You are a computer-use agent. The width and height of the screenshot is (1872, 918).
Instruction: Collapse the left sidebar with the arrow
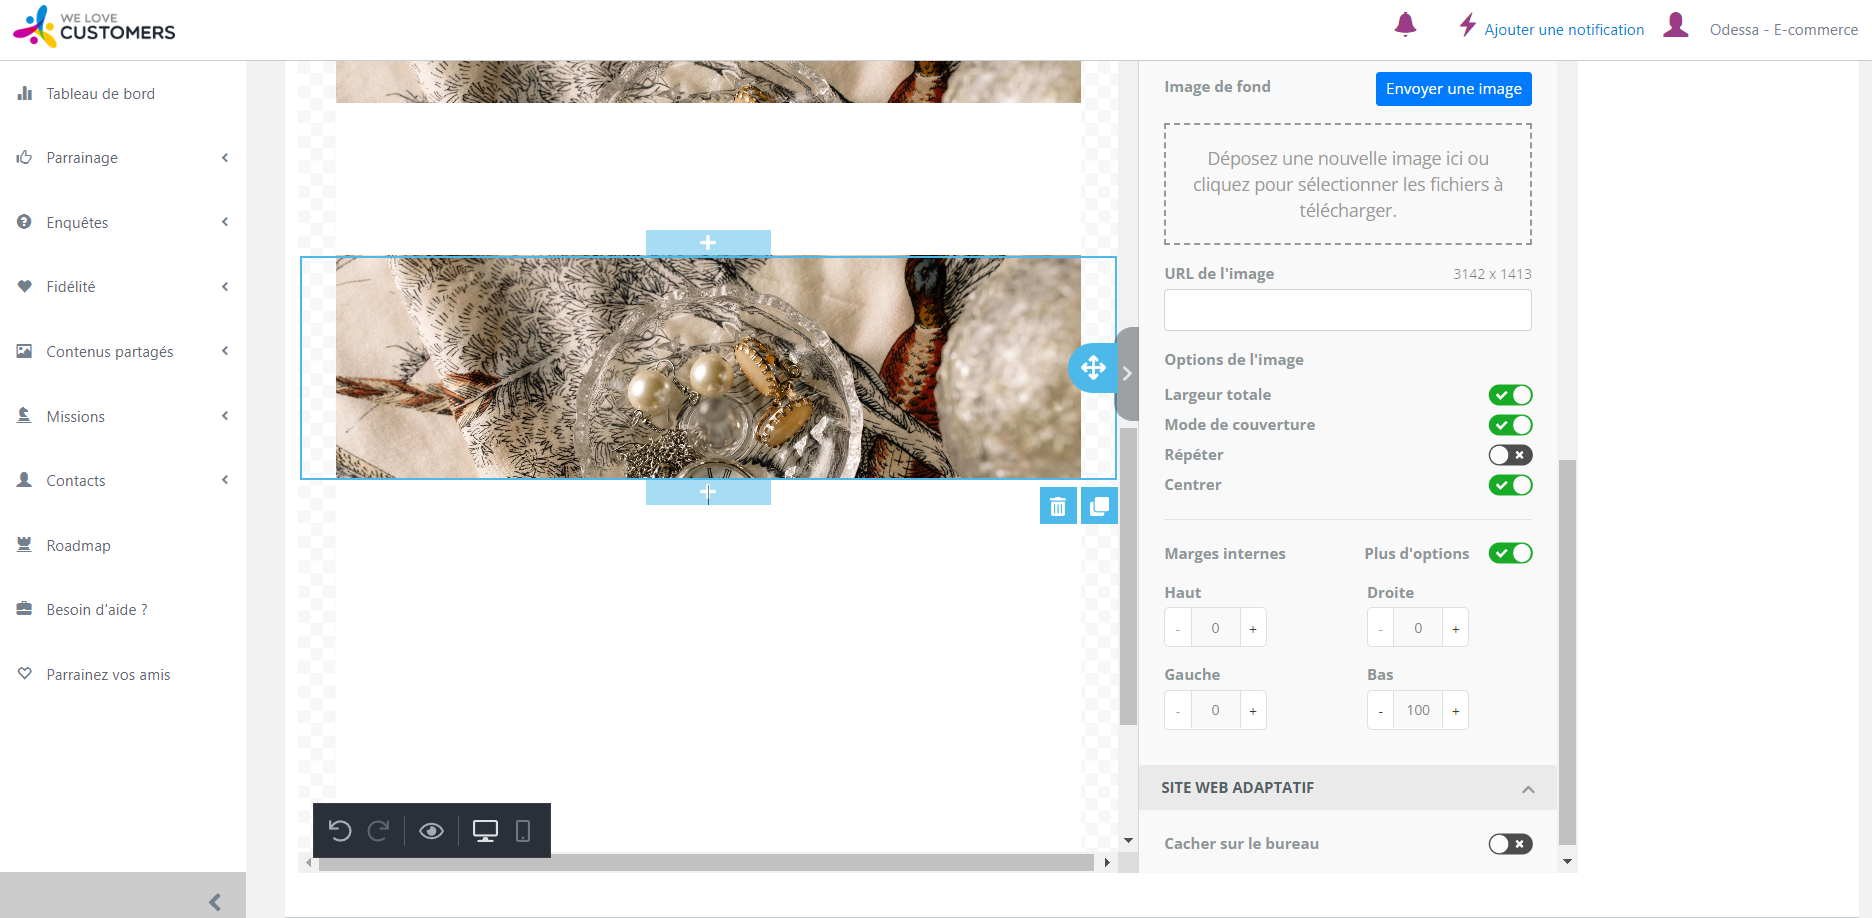[215, 902]
